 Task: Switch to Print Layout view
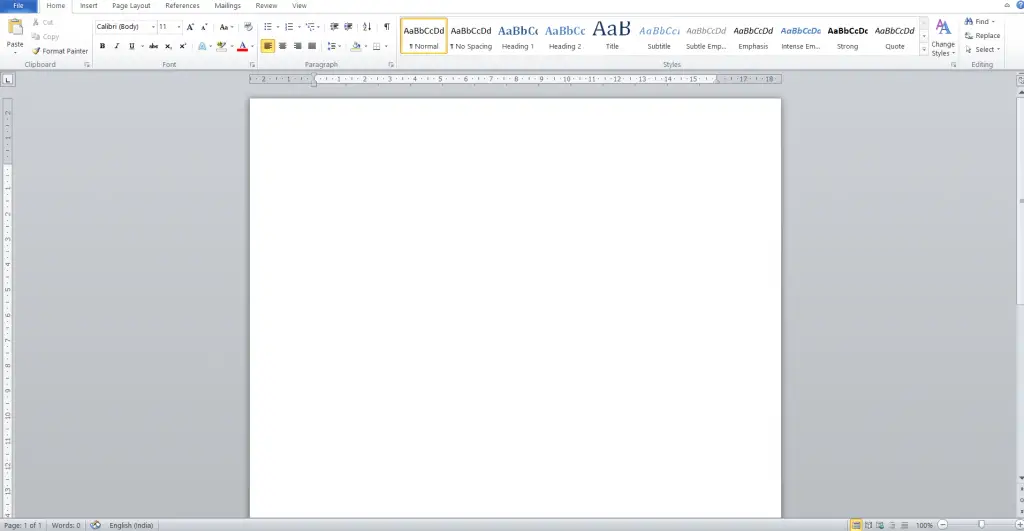[856, 525]
